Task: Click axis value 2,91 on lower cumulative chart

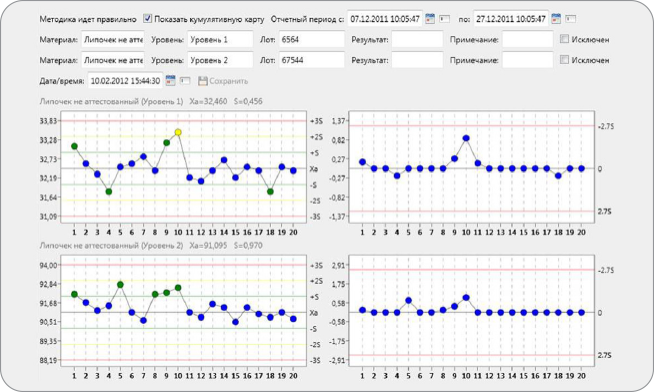Action: (339, 265)
